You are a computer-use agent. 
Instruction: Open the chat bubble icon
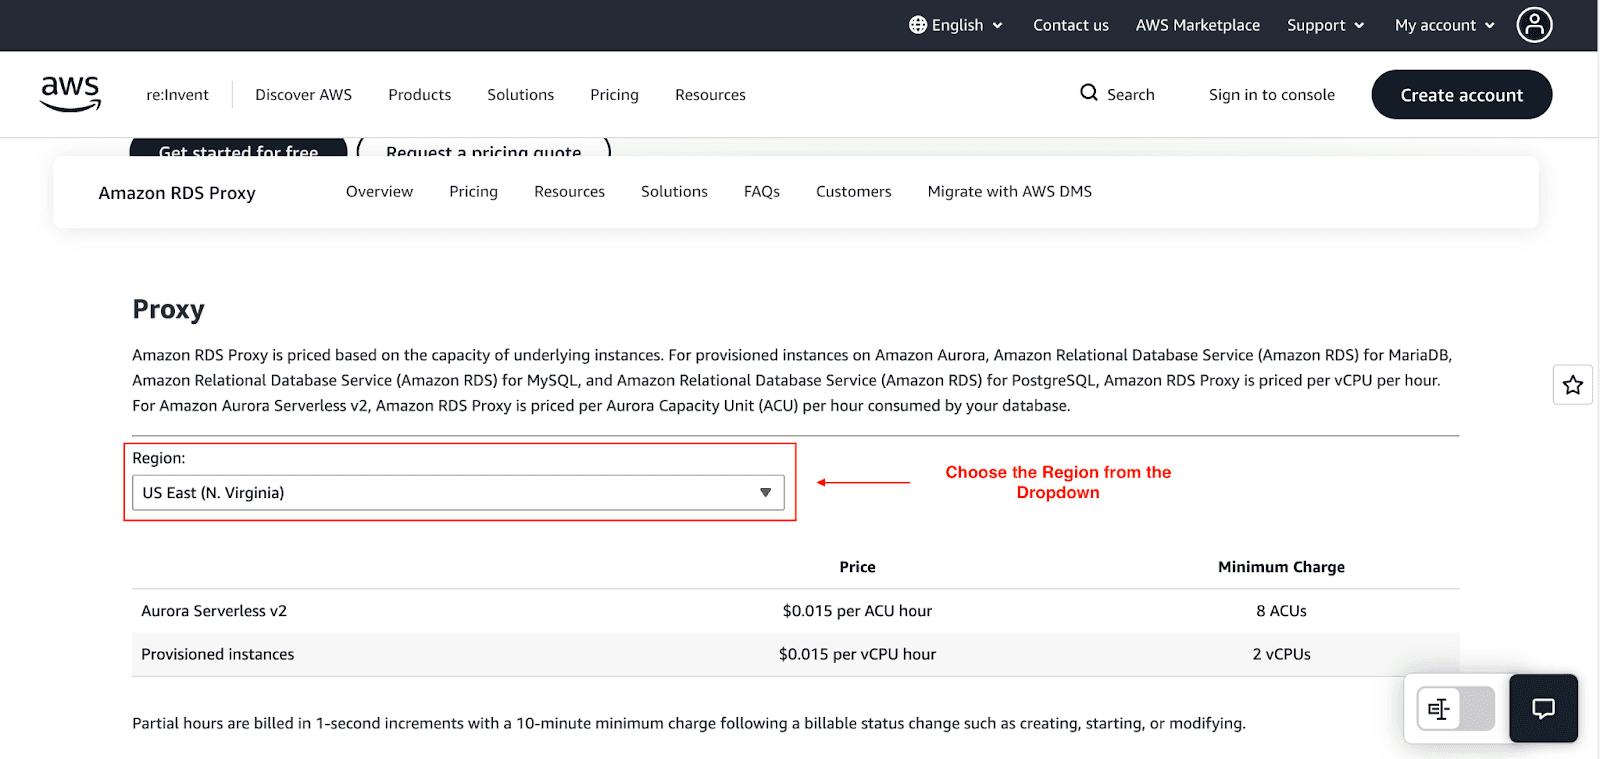1544,708
